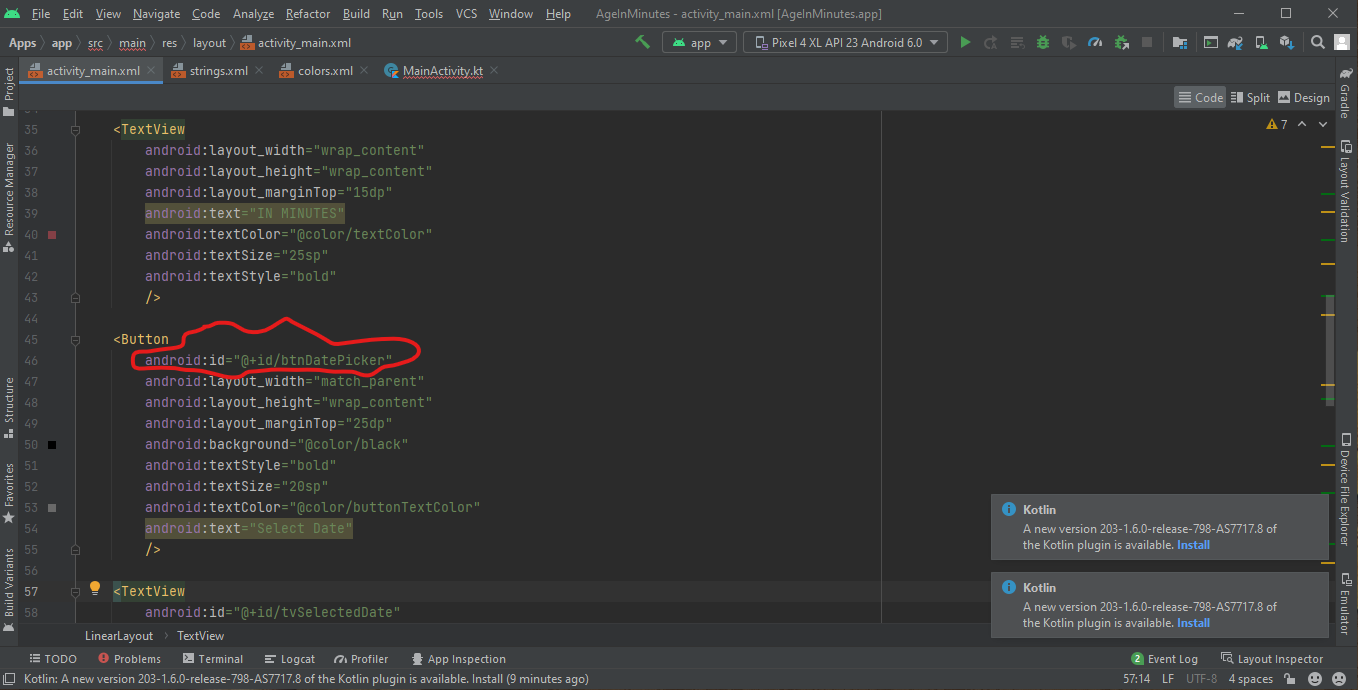The height and width of the screenshot is (690, 1358).
Task: Open the app run configuration dropdown
Action: click(699, 42)
